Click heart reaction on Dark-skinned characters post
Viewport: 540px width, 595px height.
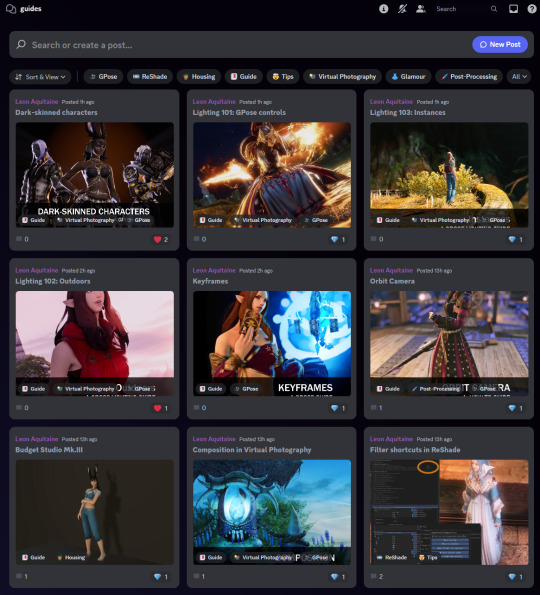click(x=161, y=239)
